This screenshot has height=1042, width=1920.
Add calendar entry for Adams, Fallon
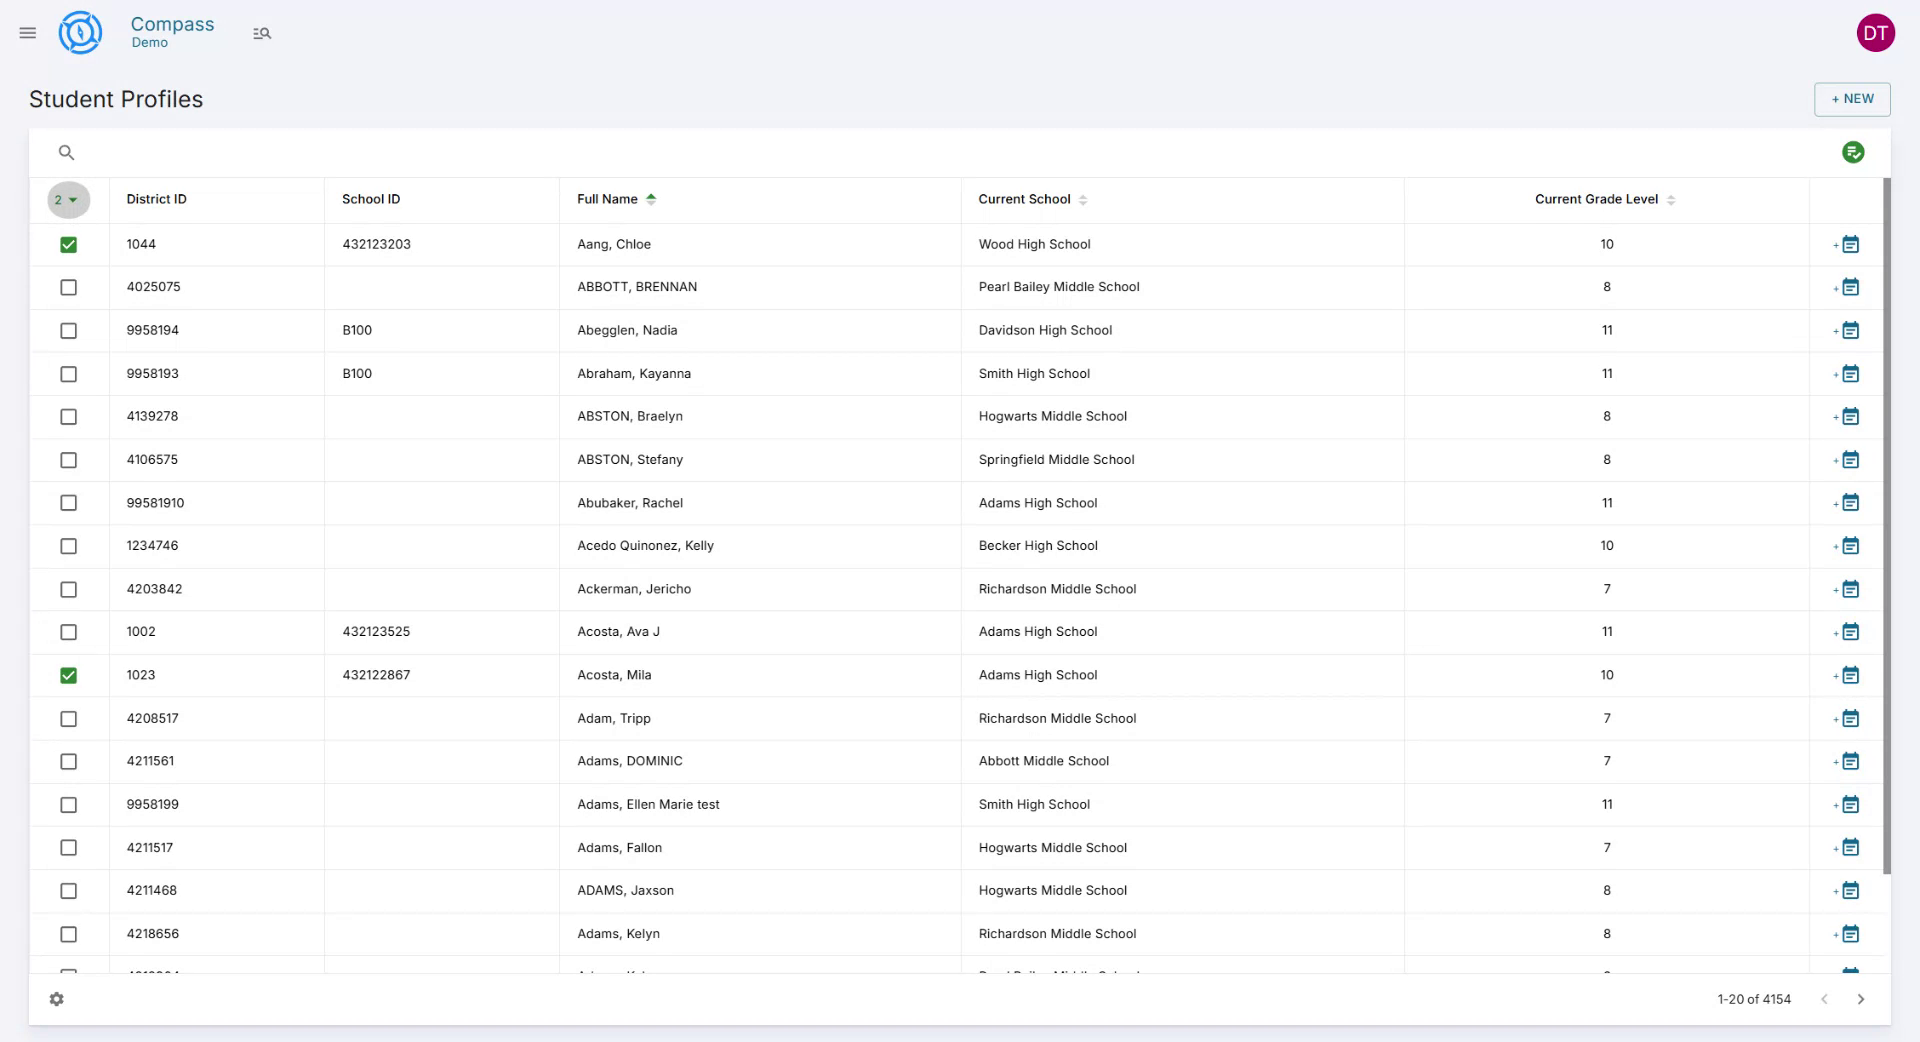1848,848
